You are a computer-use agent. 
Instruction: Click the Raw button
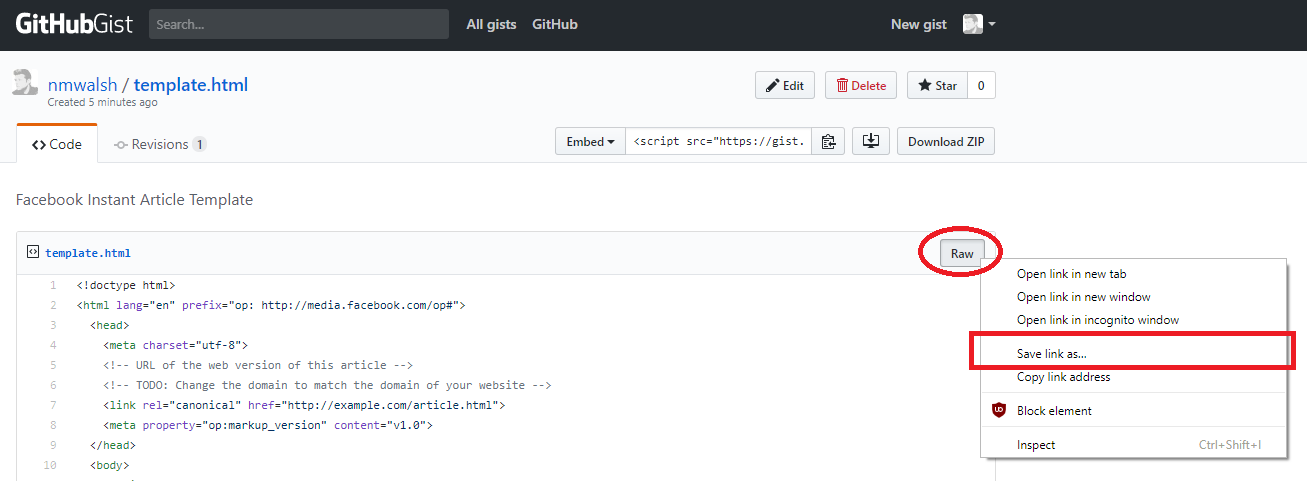962,253
